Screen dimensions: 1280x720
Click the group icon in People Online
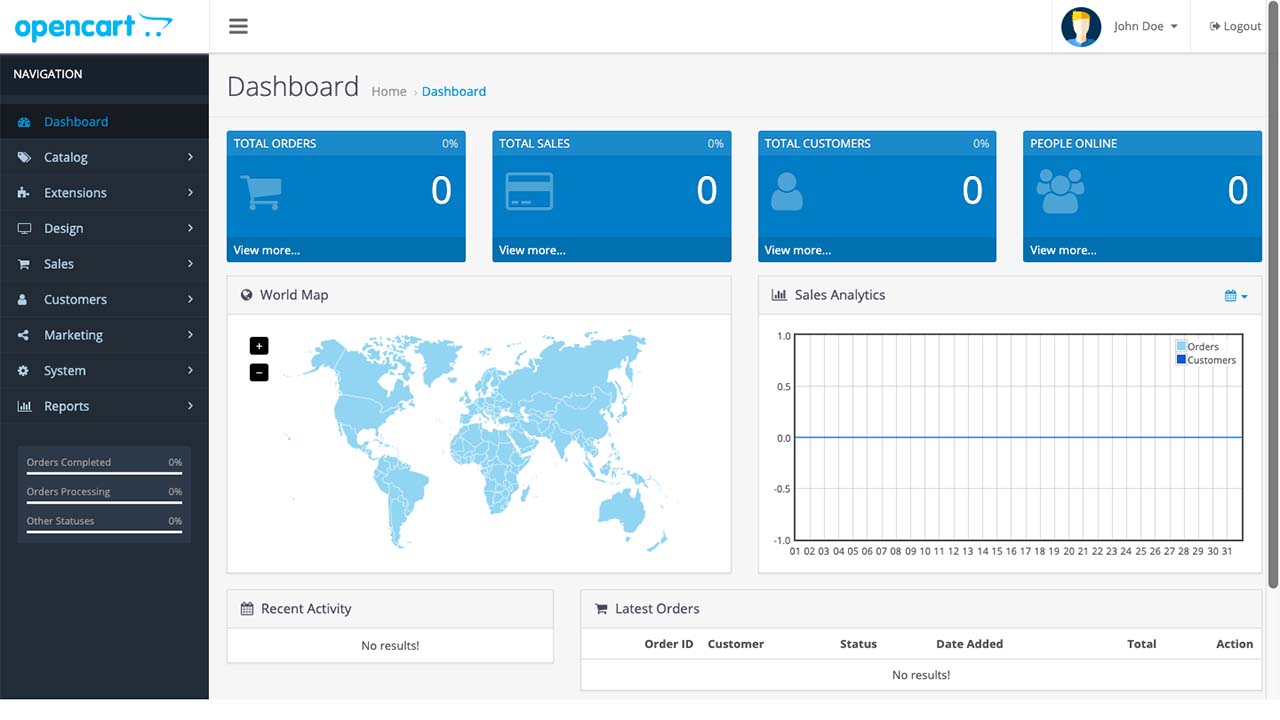(x=1061, y=190)
